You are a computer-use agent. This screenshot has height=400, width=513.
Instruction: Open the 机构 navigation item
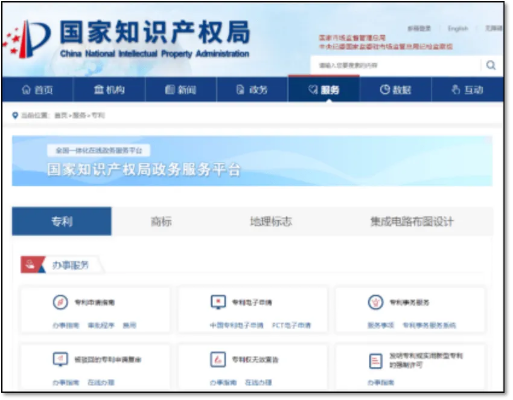(109, 90)
